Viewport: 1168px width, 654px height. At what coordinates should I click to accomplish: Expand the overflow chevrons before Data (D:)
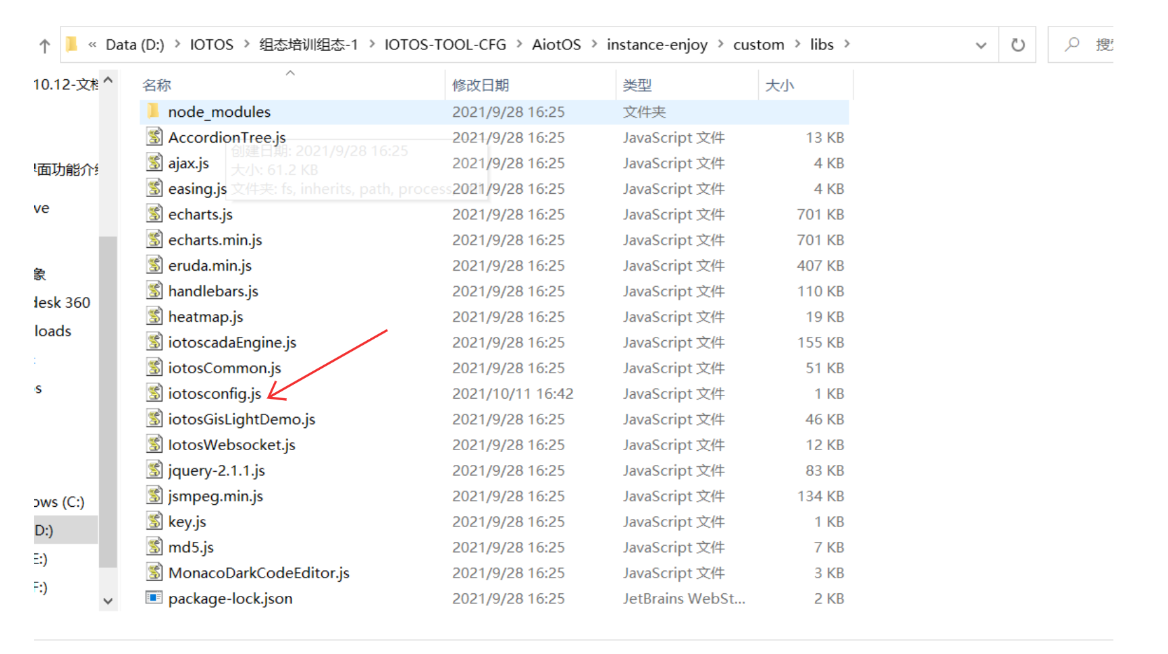[x=92, y=45]
